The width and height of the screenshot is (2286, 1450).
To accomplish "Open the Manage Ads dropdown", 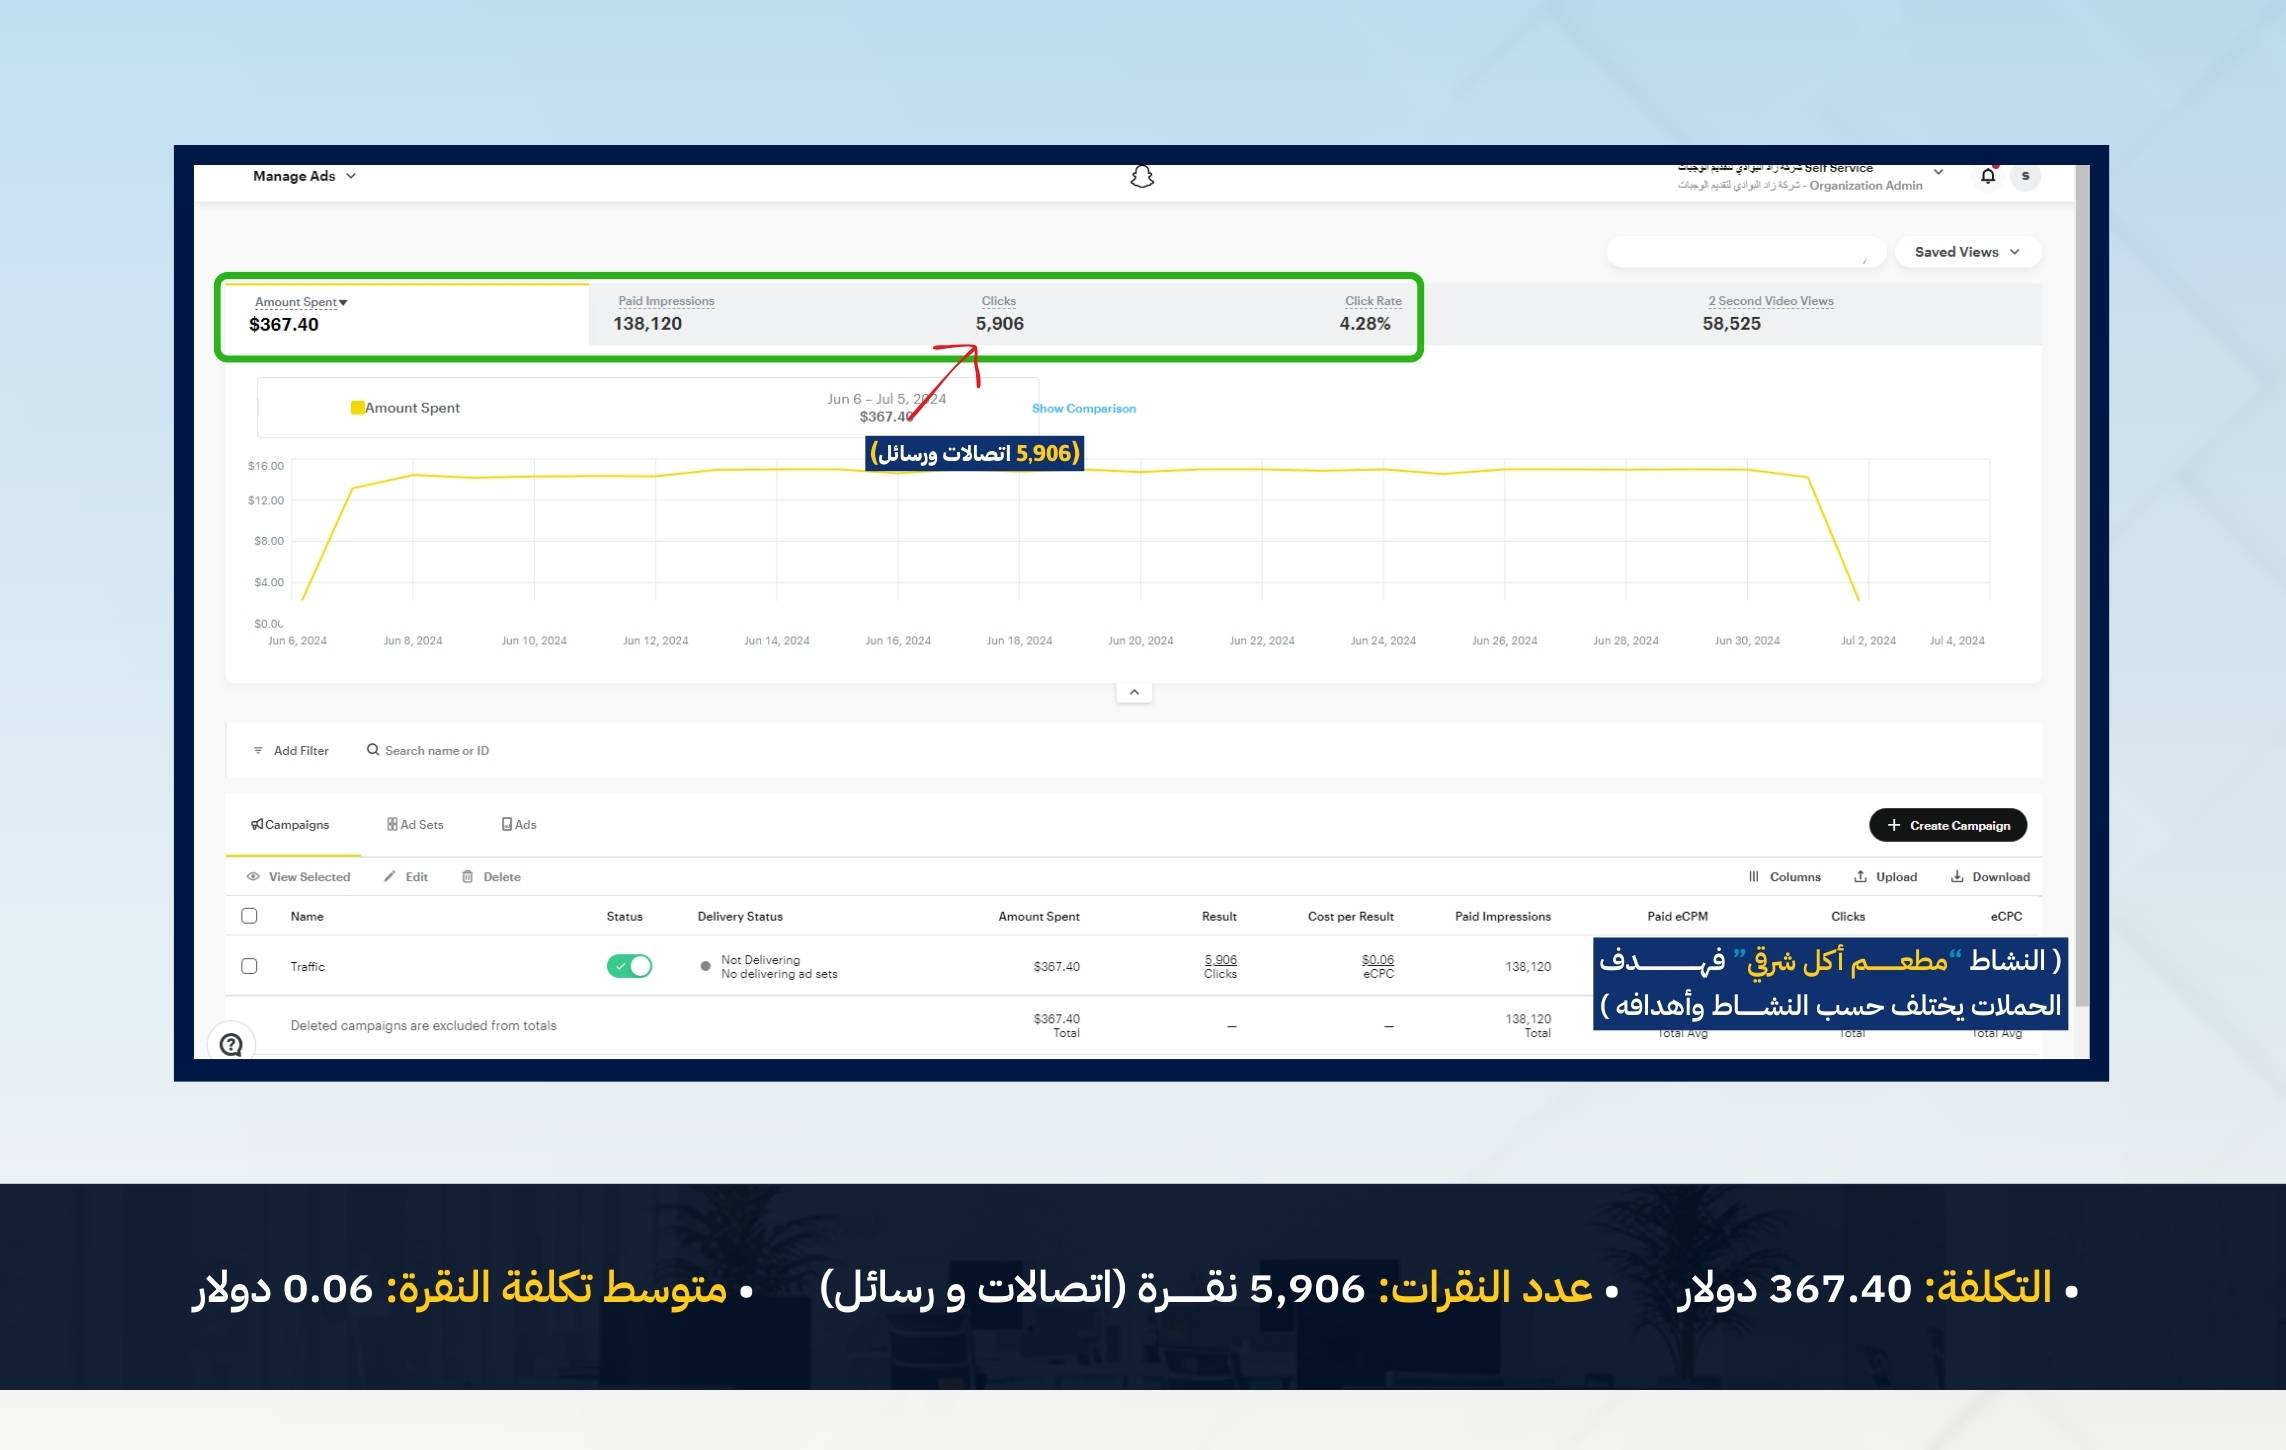I will click(x=304, y=176).
